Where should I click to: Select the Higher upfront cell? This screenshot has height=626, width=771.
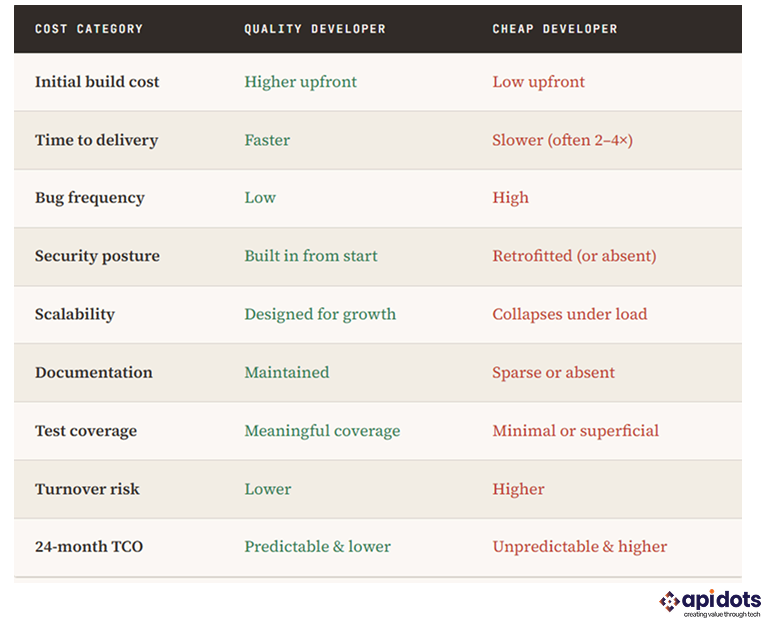pos(300,82)
